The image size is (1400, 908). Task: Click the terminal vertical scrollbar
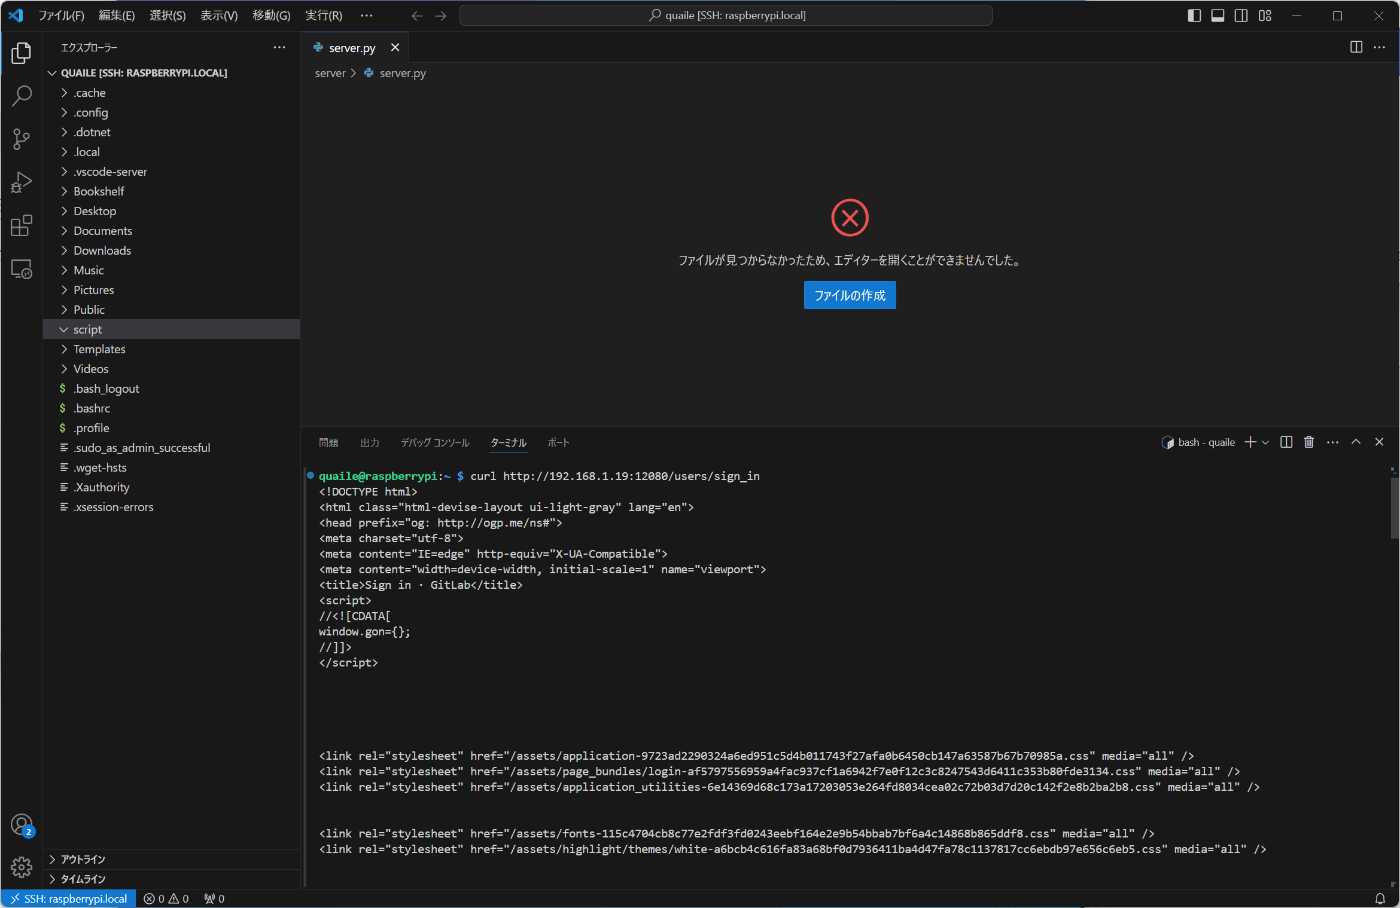coord(1394,506)
